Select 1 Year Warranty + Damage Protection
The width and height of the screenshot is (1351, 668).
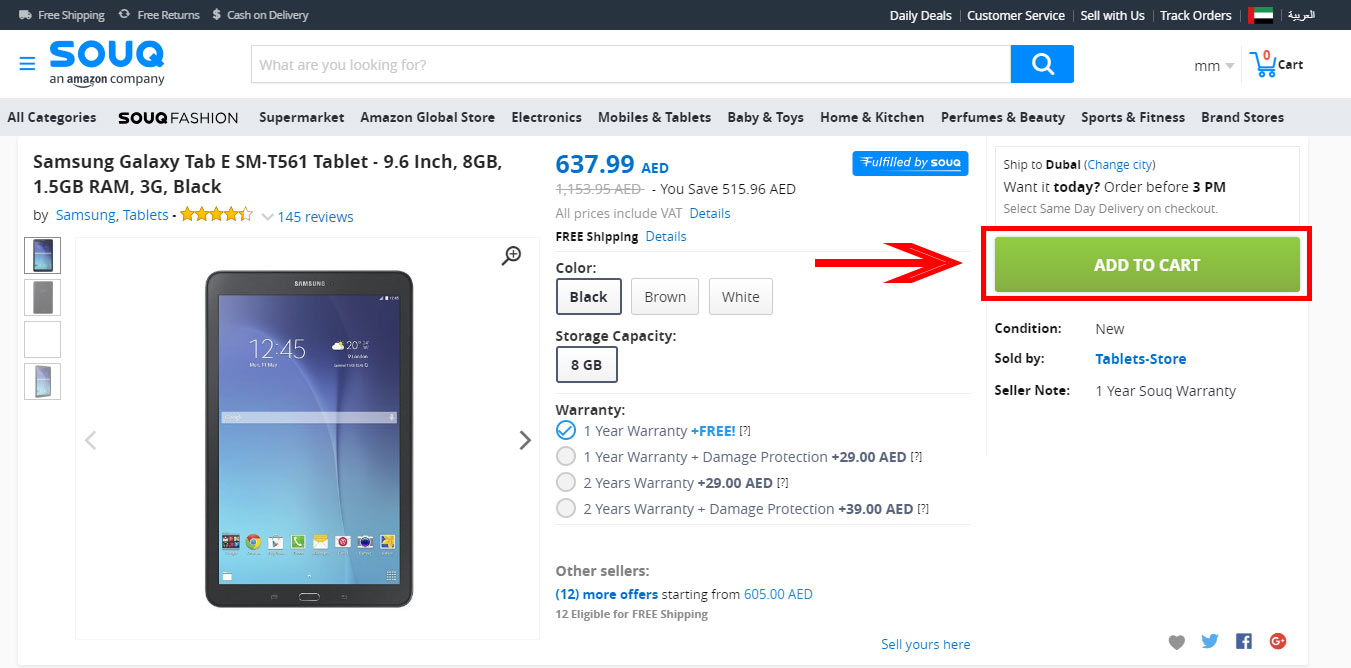point(566,457)
